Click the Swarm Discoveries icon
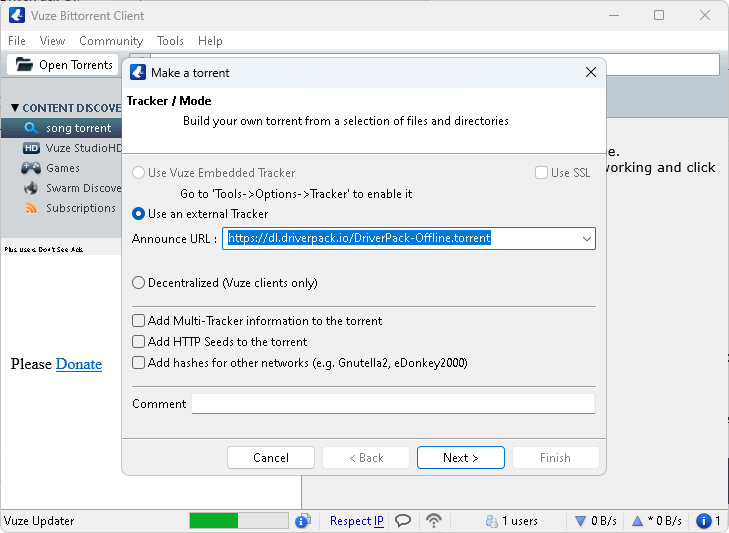This screenshot has height=533, width=729. (31, 188)
